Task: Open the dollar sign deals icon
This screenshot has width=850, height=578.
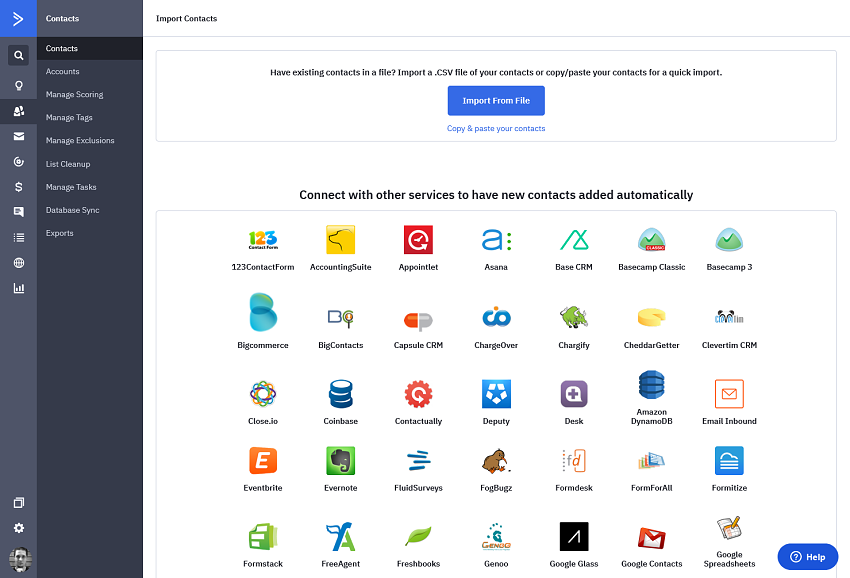Action: pyautogui.click(x=18, y=187)
